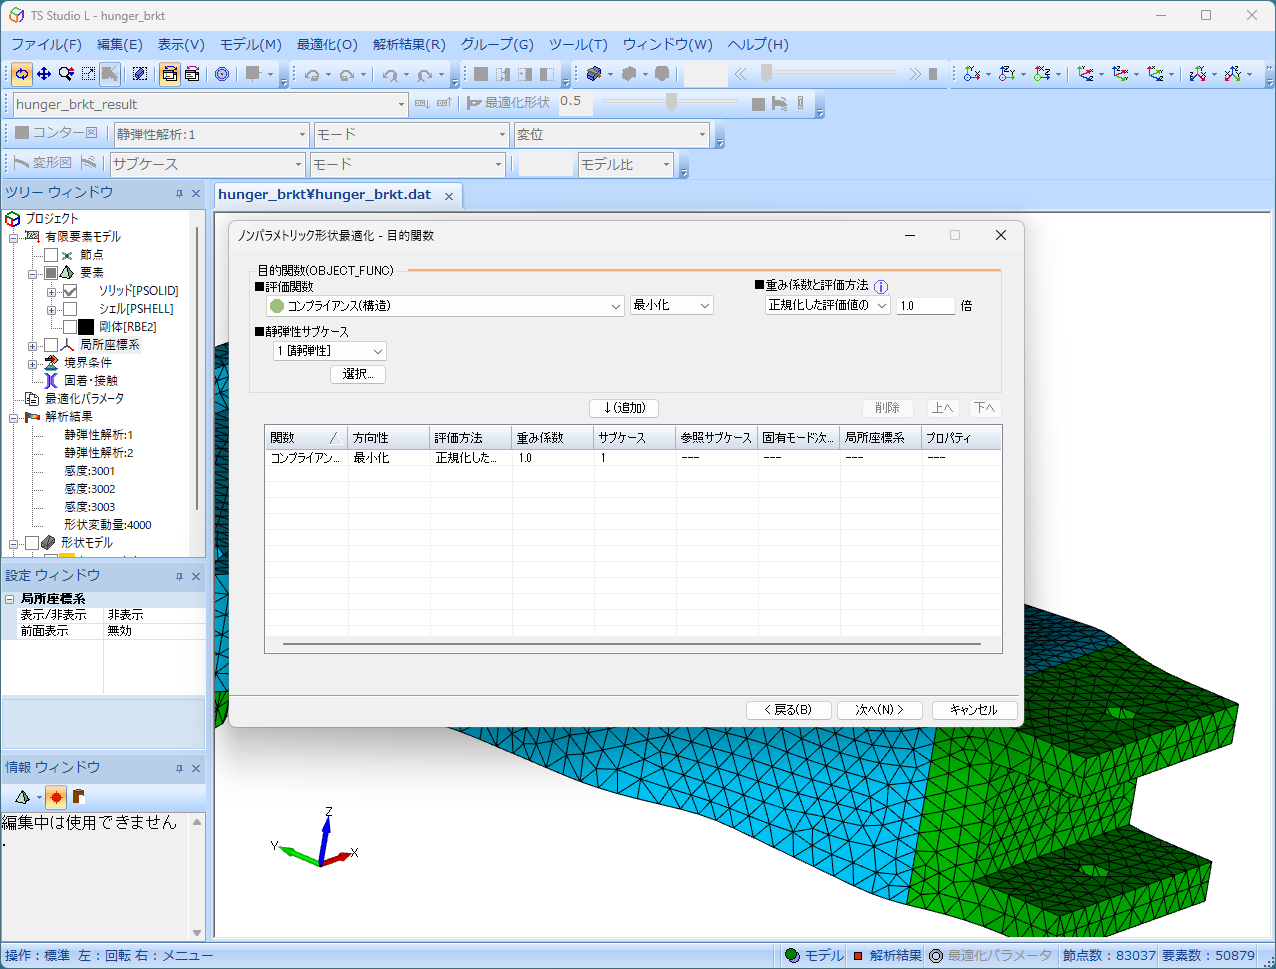Select 感度:3001 in the tree

click(90, 471)
